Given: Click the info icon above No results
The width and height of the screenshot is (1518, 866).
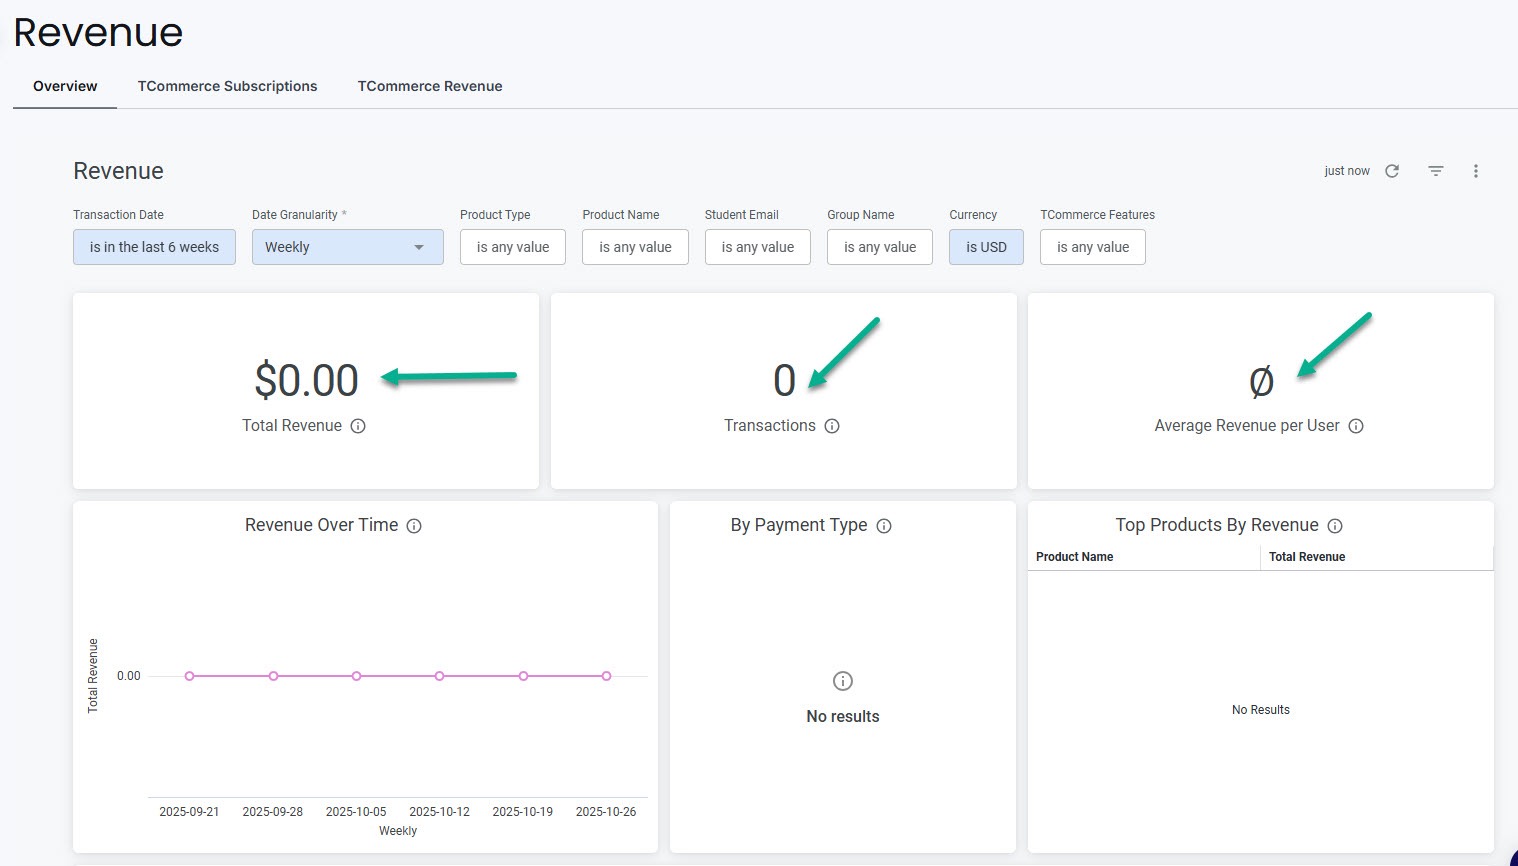Looking at the screenshot, I should 843,681.
